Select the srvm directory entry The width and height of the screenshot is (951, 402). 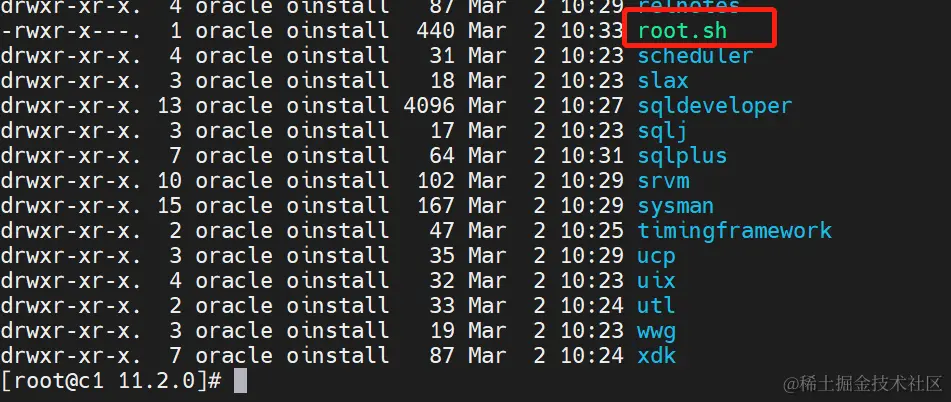click(x=663, y=181)
